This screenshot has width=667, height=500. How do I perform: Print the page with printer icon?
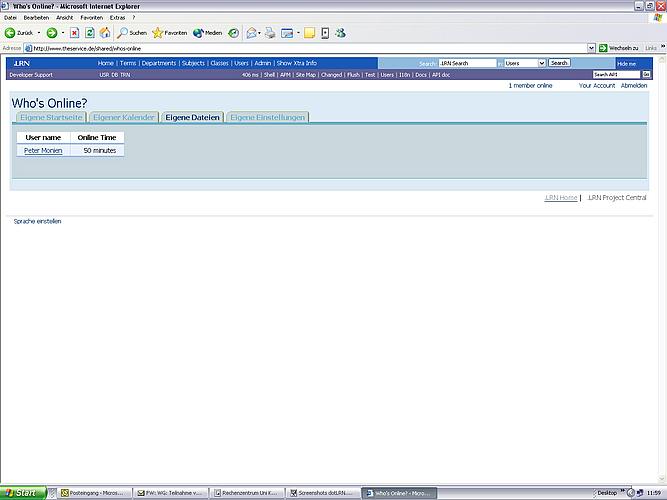pos(270,33)
